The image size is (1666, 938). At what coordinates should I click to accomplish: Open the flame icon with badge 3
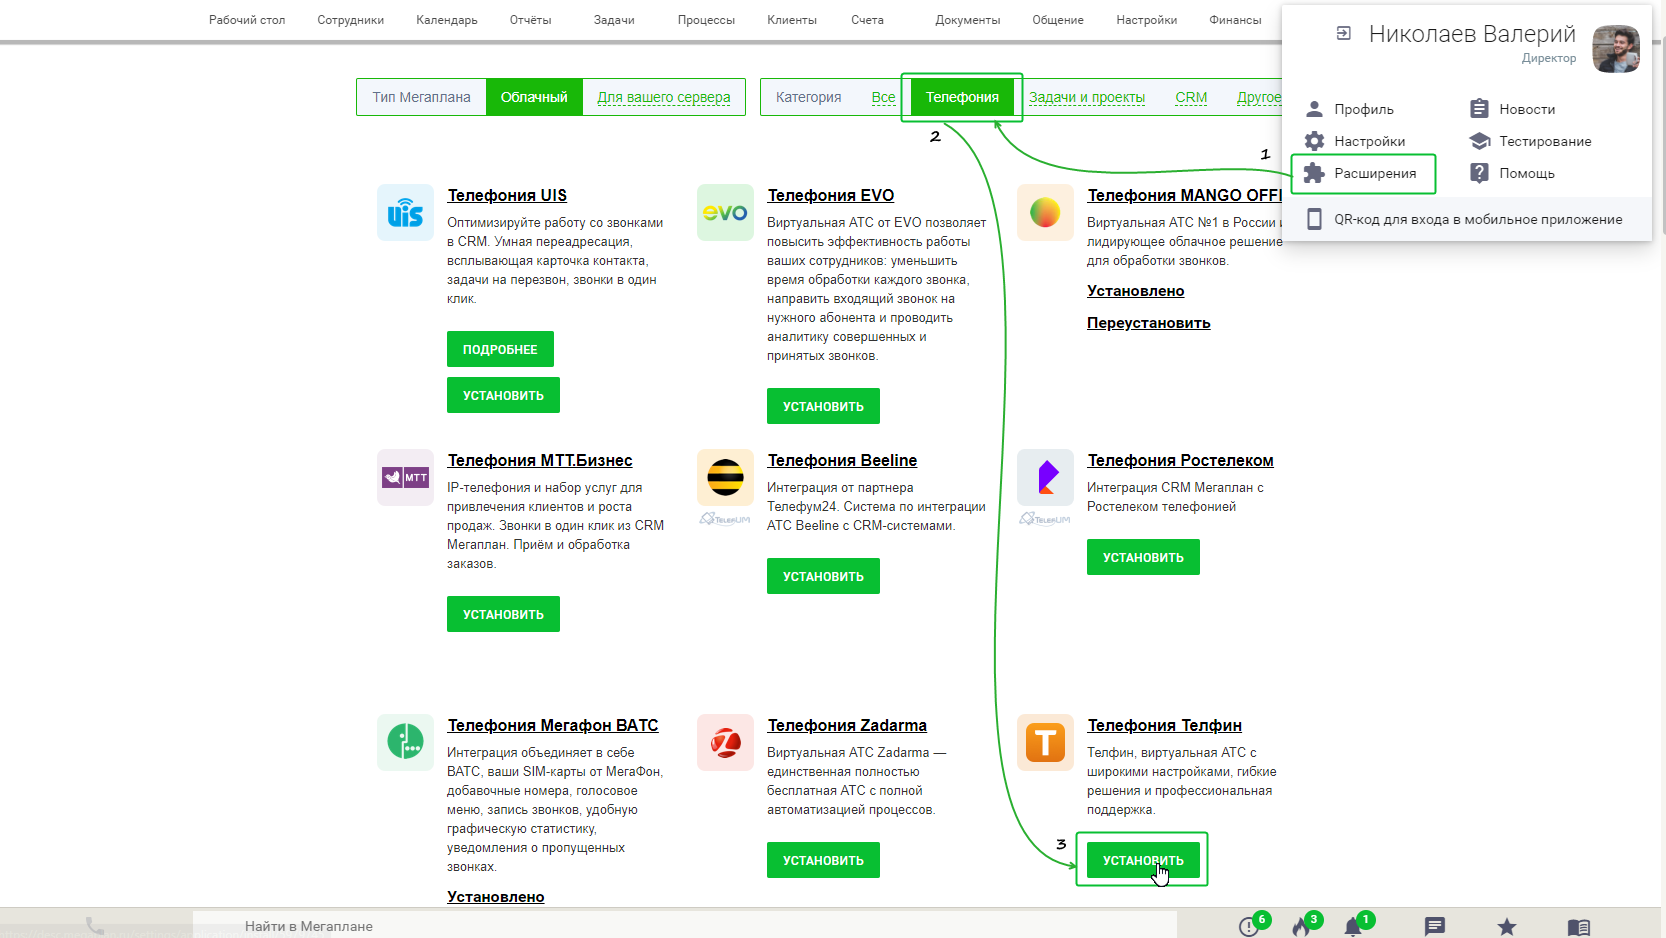coord(1301,927)
